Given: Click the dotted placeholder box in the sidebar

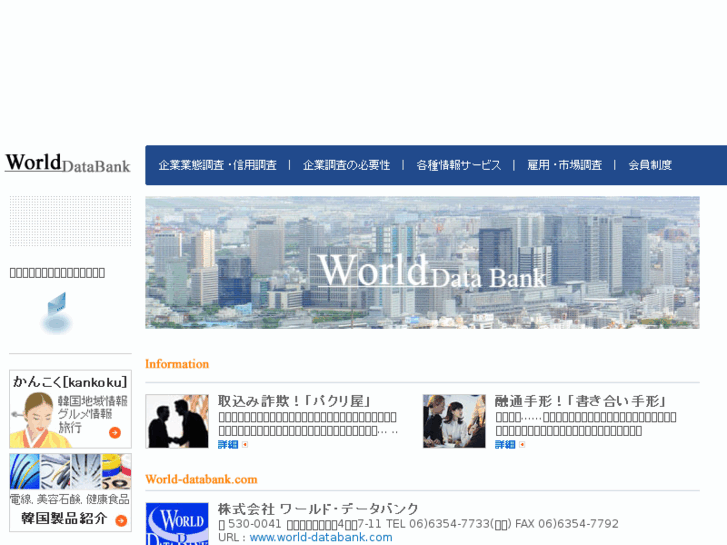Looking at the screenshot, I should tap(70, 221).
